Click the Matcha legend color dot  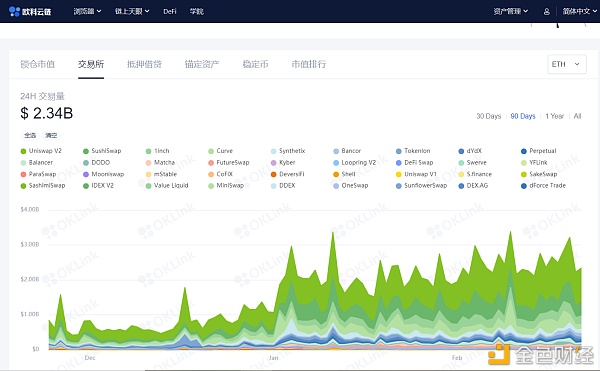pos(148,163)
